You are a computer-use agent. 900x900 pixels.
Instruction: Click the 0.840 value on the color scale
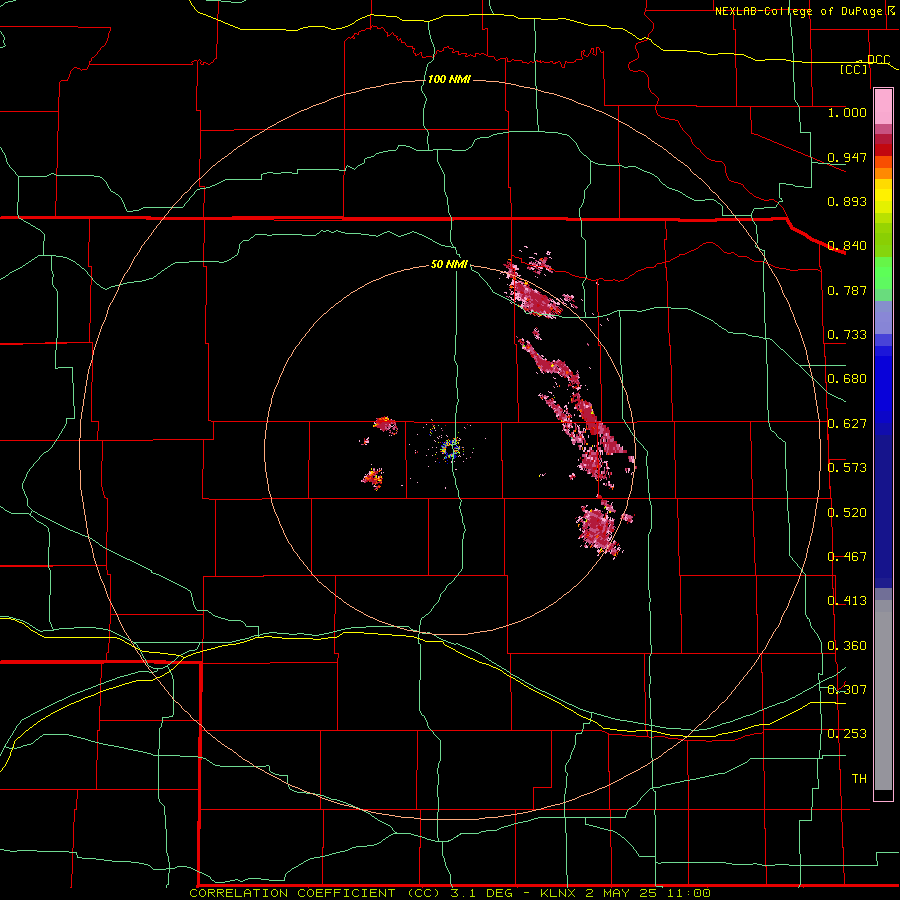pyautogui.click(x=847, y=246)
